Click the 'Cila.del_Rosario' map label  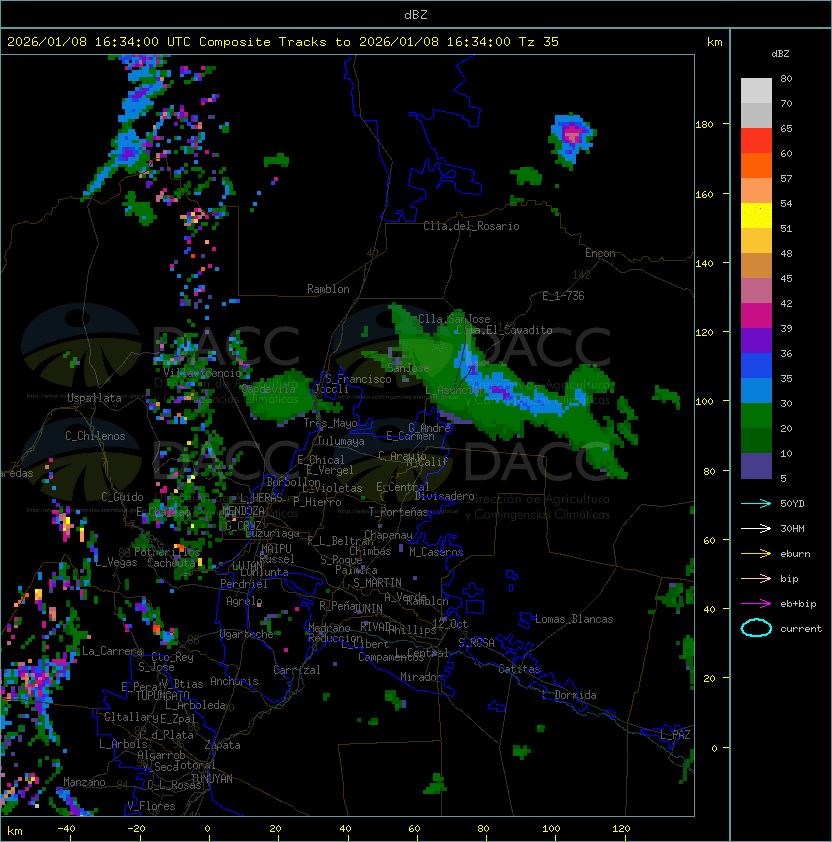471,226
